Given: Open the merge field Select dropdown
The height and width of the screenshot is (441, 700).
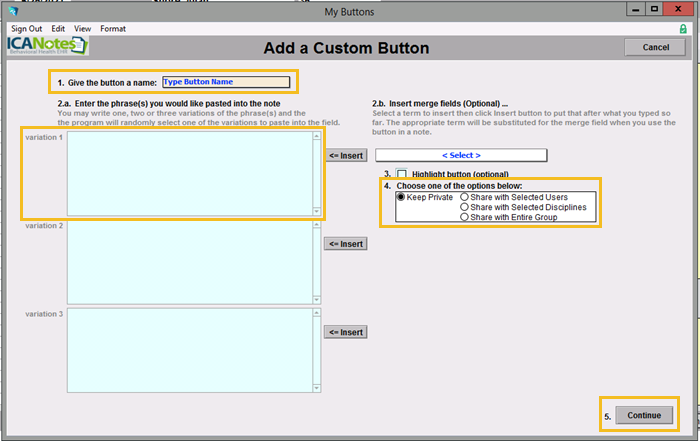Looking at the screenshot, I should pyautogui.click(x=461, y=155).
